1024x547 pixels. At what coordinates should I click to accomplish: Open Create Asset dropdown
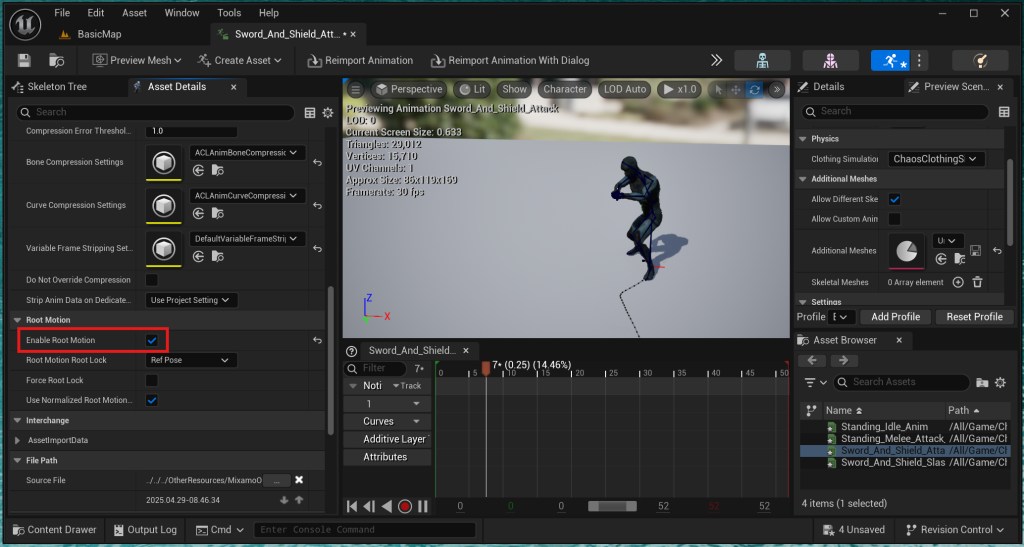[x=239, y=61]
